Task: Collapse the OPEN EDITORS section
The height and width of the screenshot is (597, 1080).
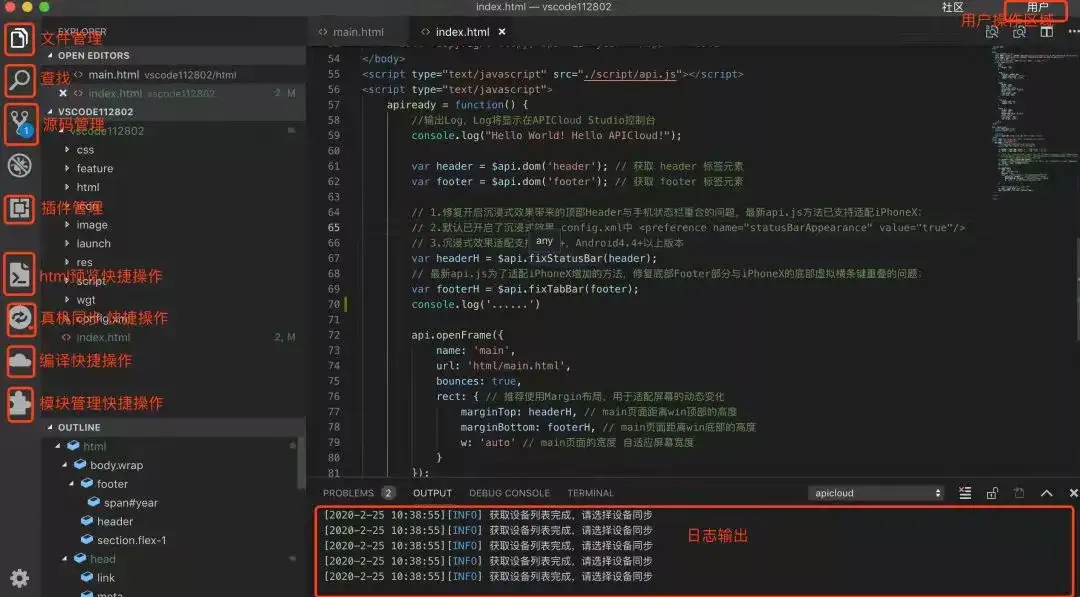Action: pos(50,55)
